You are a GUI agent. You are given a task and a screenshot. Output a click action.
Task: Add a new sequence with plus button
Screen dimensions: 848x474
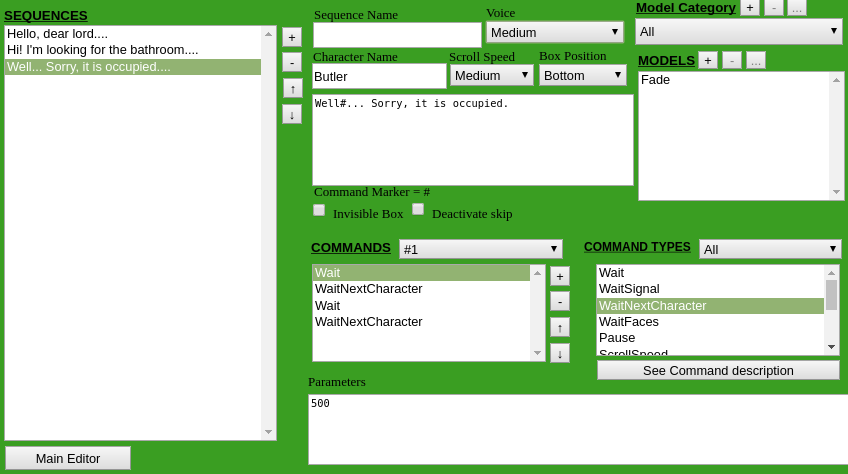pos(292,37)
